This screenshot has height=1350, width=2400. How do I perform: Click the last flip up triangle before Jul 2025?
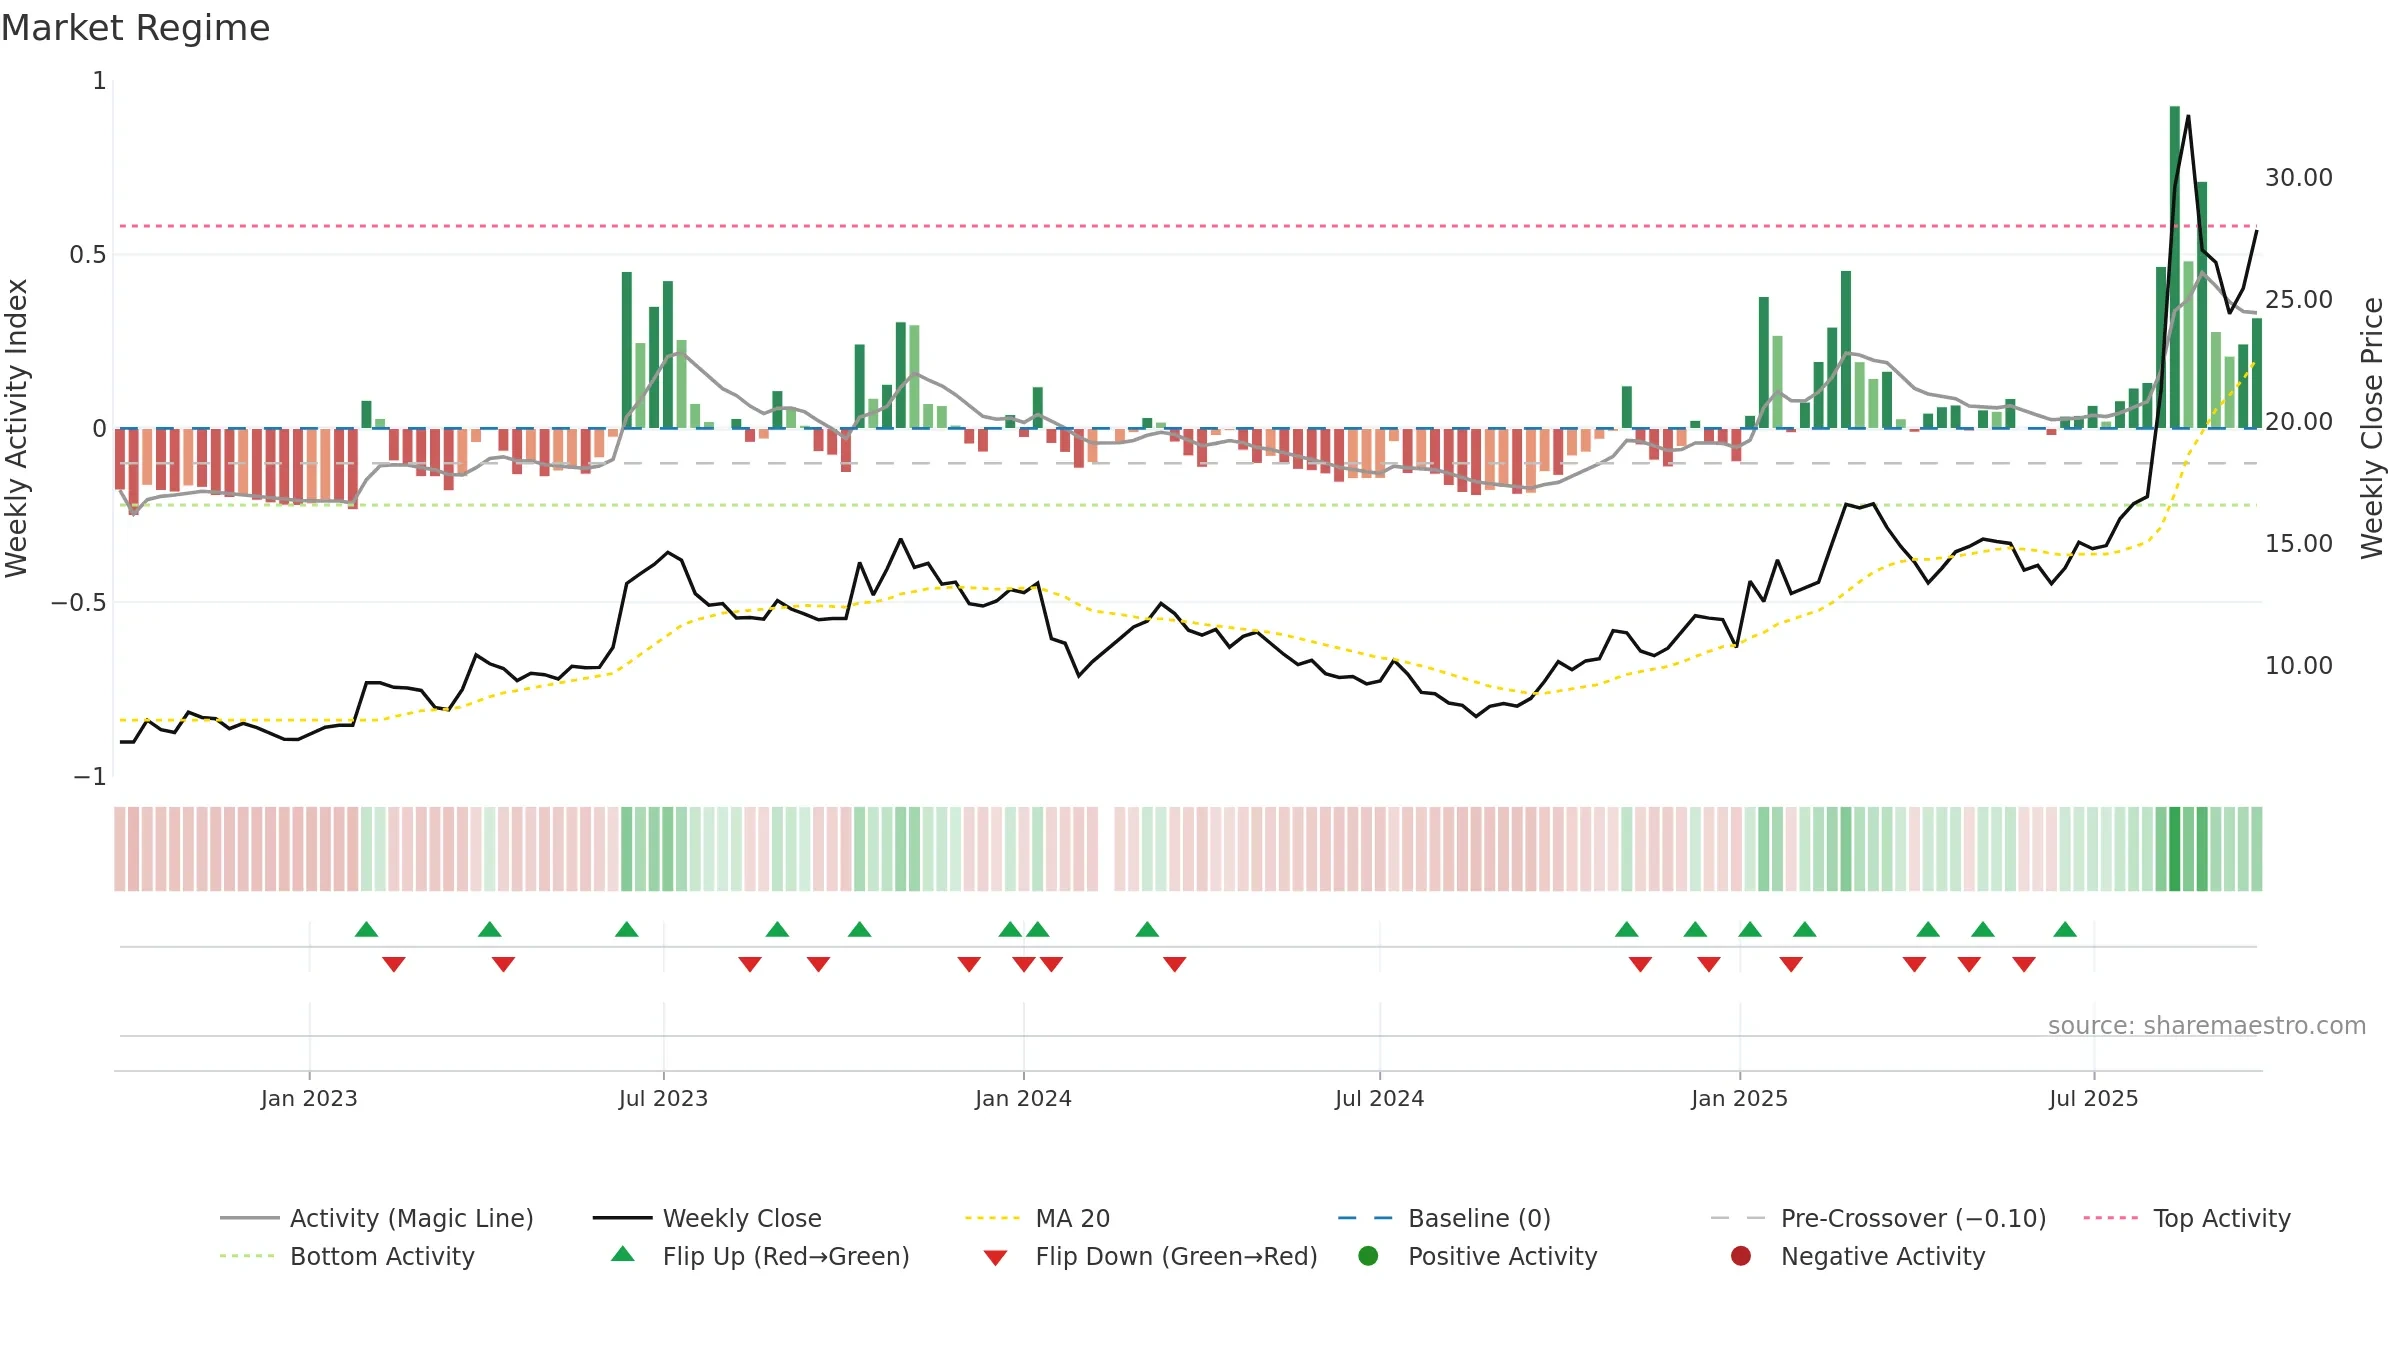(2065, 929)
